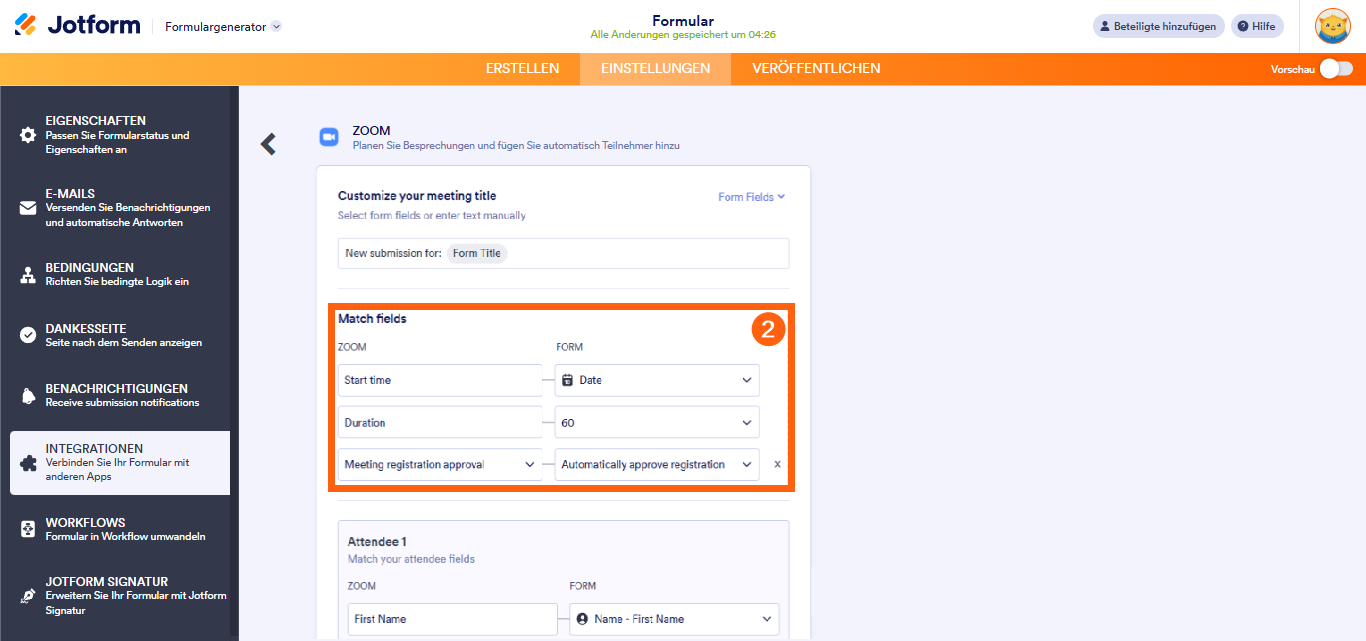
Task: Click the Jotform logo
Action: pyautogui.click(x=77, y=26)
